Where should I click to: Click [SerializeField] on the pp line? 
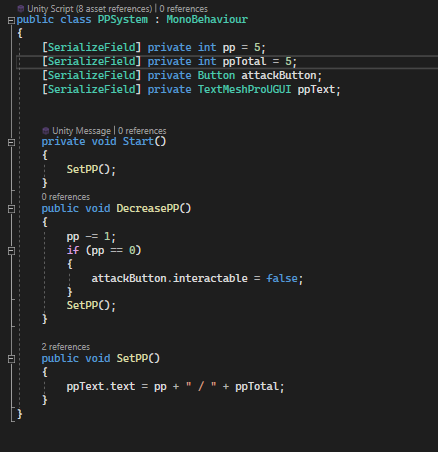[91, 47]
